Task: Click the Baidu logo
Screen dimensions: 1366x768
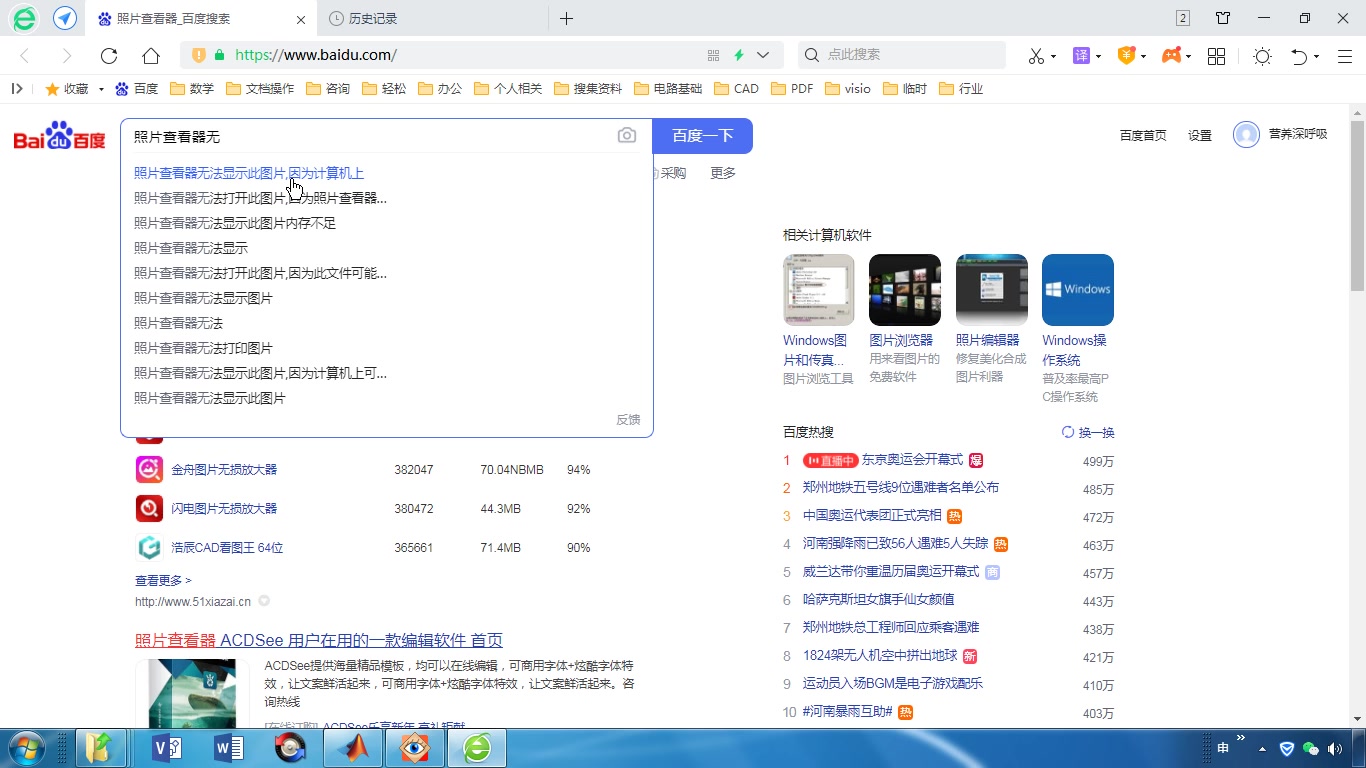Action: [59, 136]
